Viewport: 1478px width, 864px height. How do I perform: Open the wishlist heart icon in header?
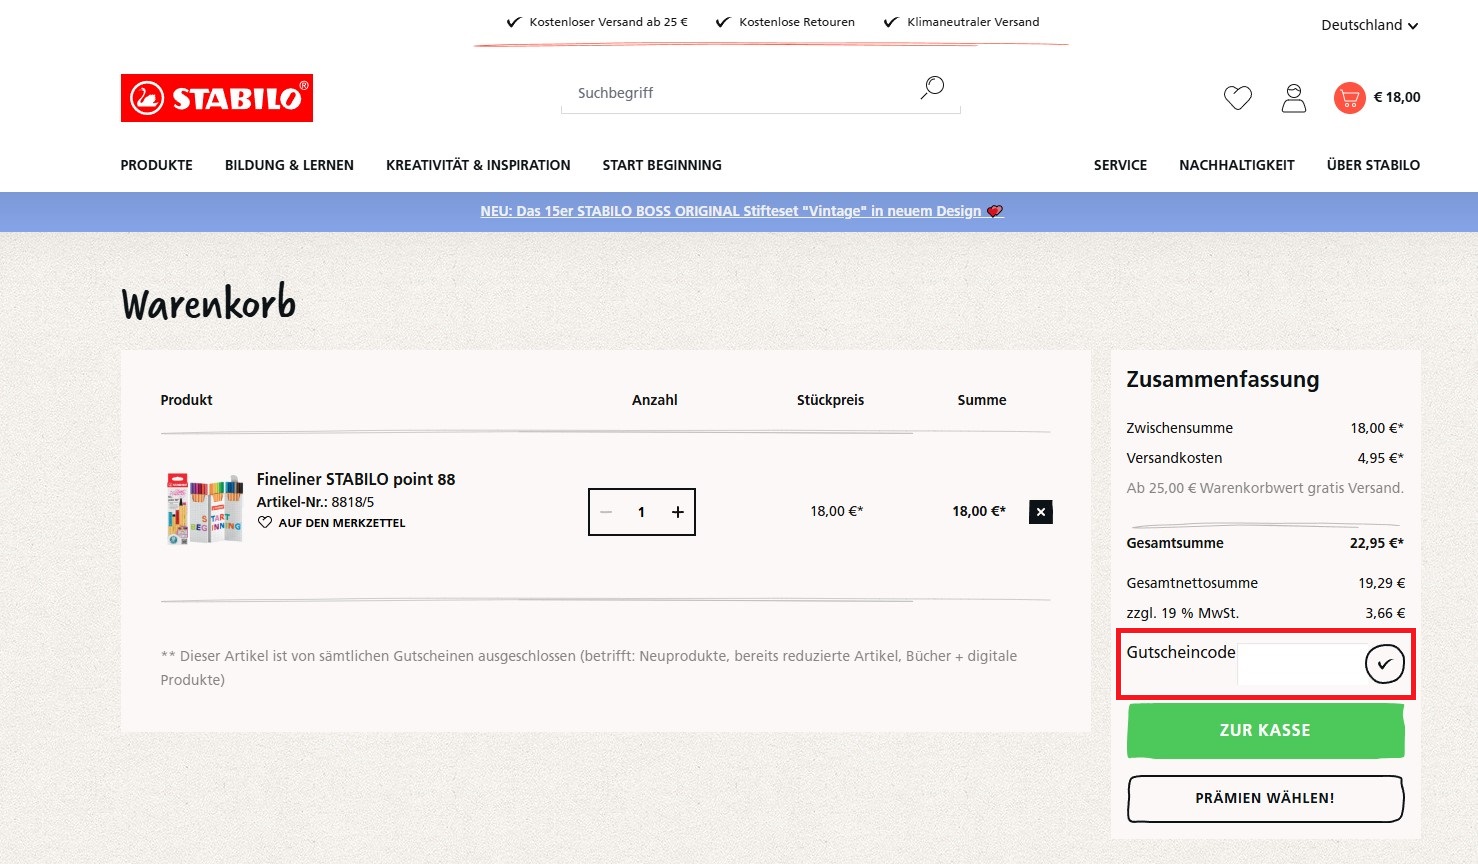(x=1238, y=97)
